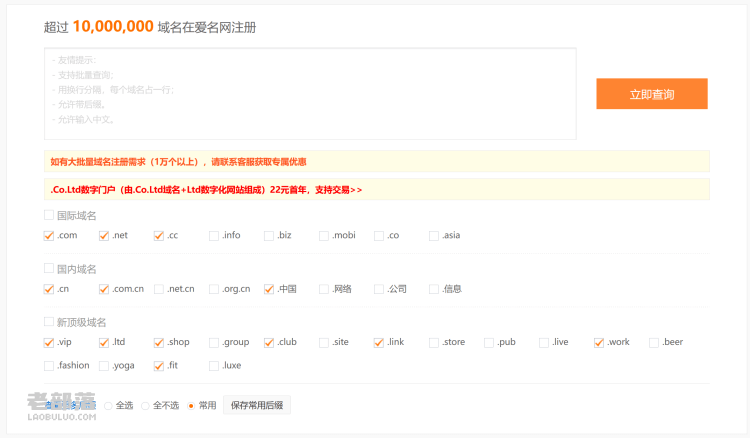Uncheck the .ltd checkbox
Image resolution: width=750 pixels, height=438 pixels.
[104, 342]
